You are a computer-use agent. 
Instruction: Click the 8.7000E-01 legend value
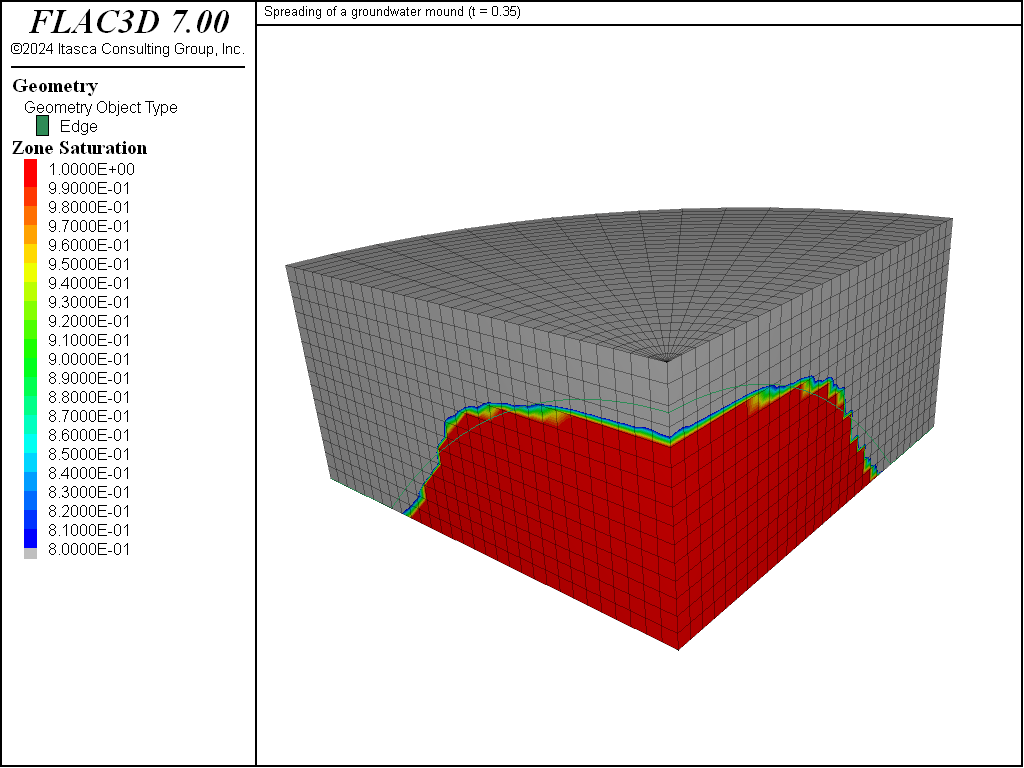(x=89, y=415)
